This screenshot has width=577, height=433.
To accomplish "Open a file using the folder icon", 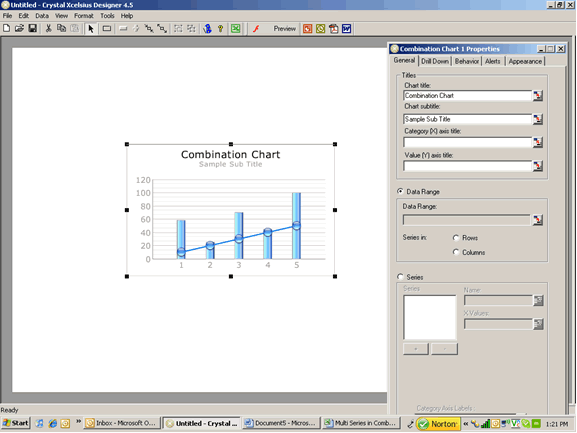I will [x=19, y=28].
